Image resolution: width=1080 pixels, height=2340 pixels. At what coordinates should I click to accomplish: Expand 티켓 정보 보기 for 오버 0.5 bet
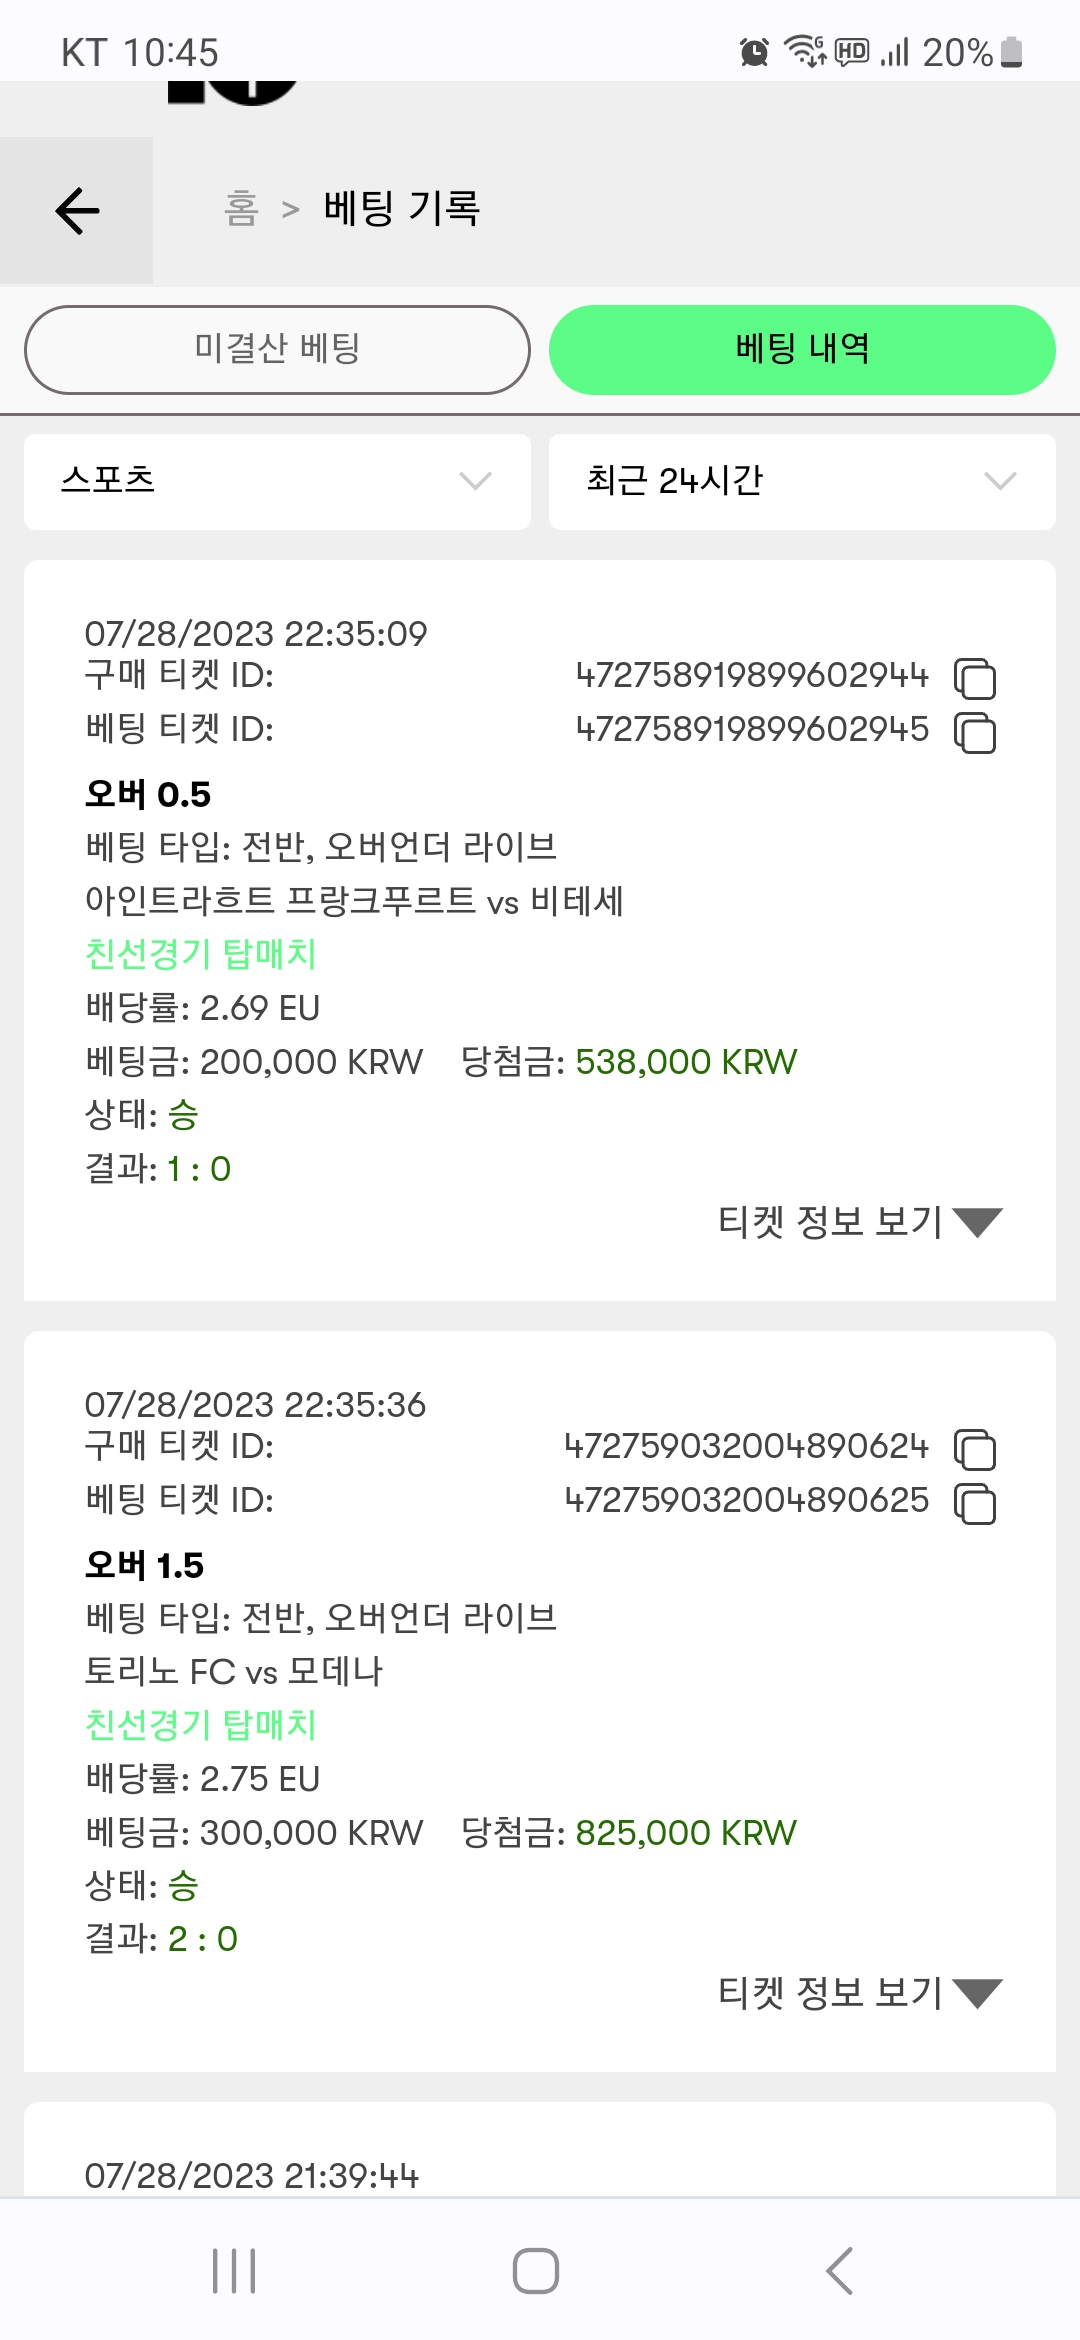[860, 1222]
